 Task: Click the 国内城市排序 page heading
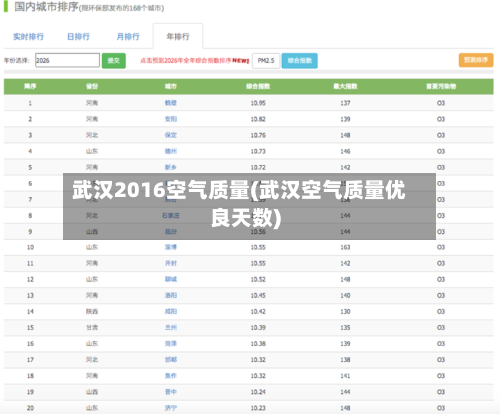(46, 7)
